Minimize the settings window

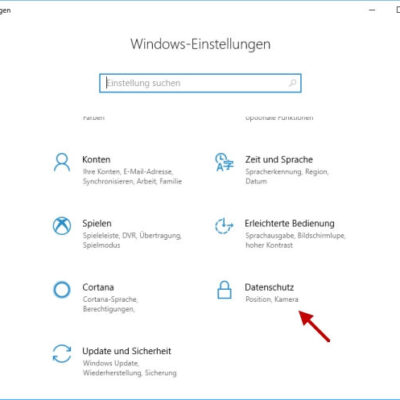[372, 10]
